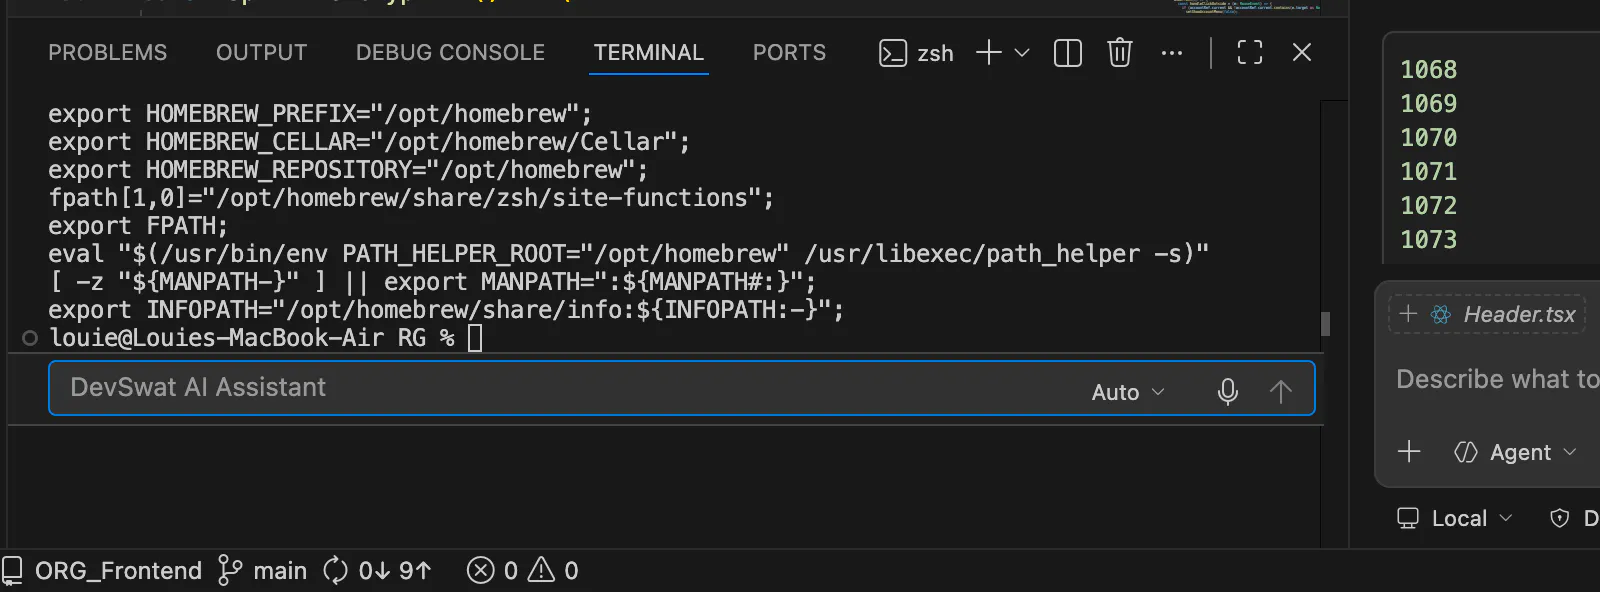Open the Local environment dropdown
The height and width of the screenshot is (592, 1600).
[1455, 518]
